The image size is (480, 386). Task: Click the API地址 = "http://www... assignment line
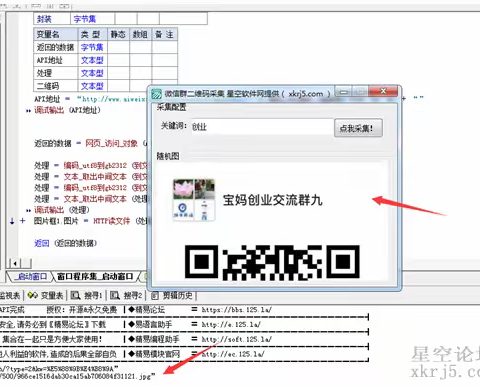pyautogui.click(x=90, y=99)
